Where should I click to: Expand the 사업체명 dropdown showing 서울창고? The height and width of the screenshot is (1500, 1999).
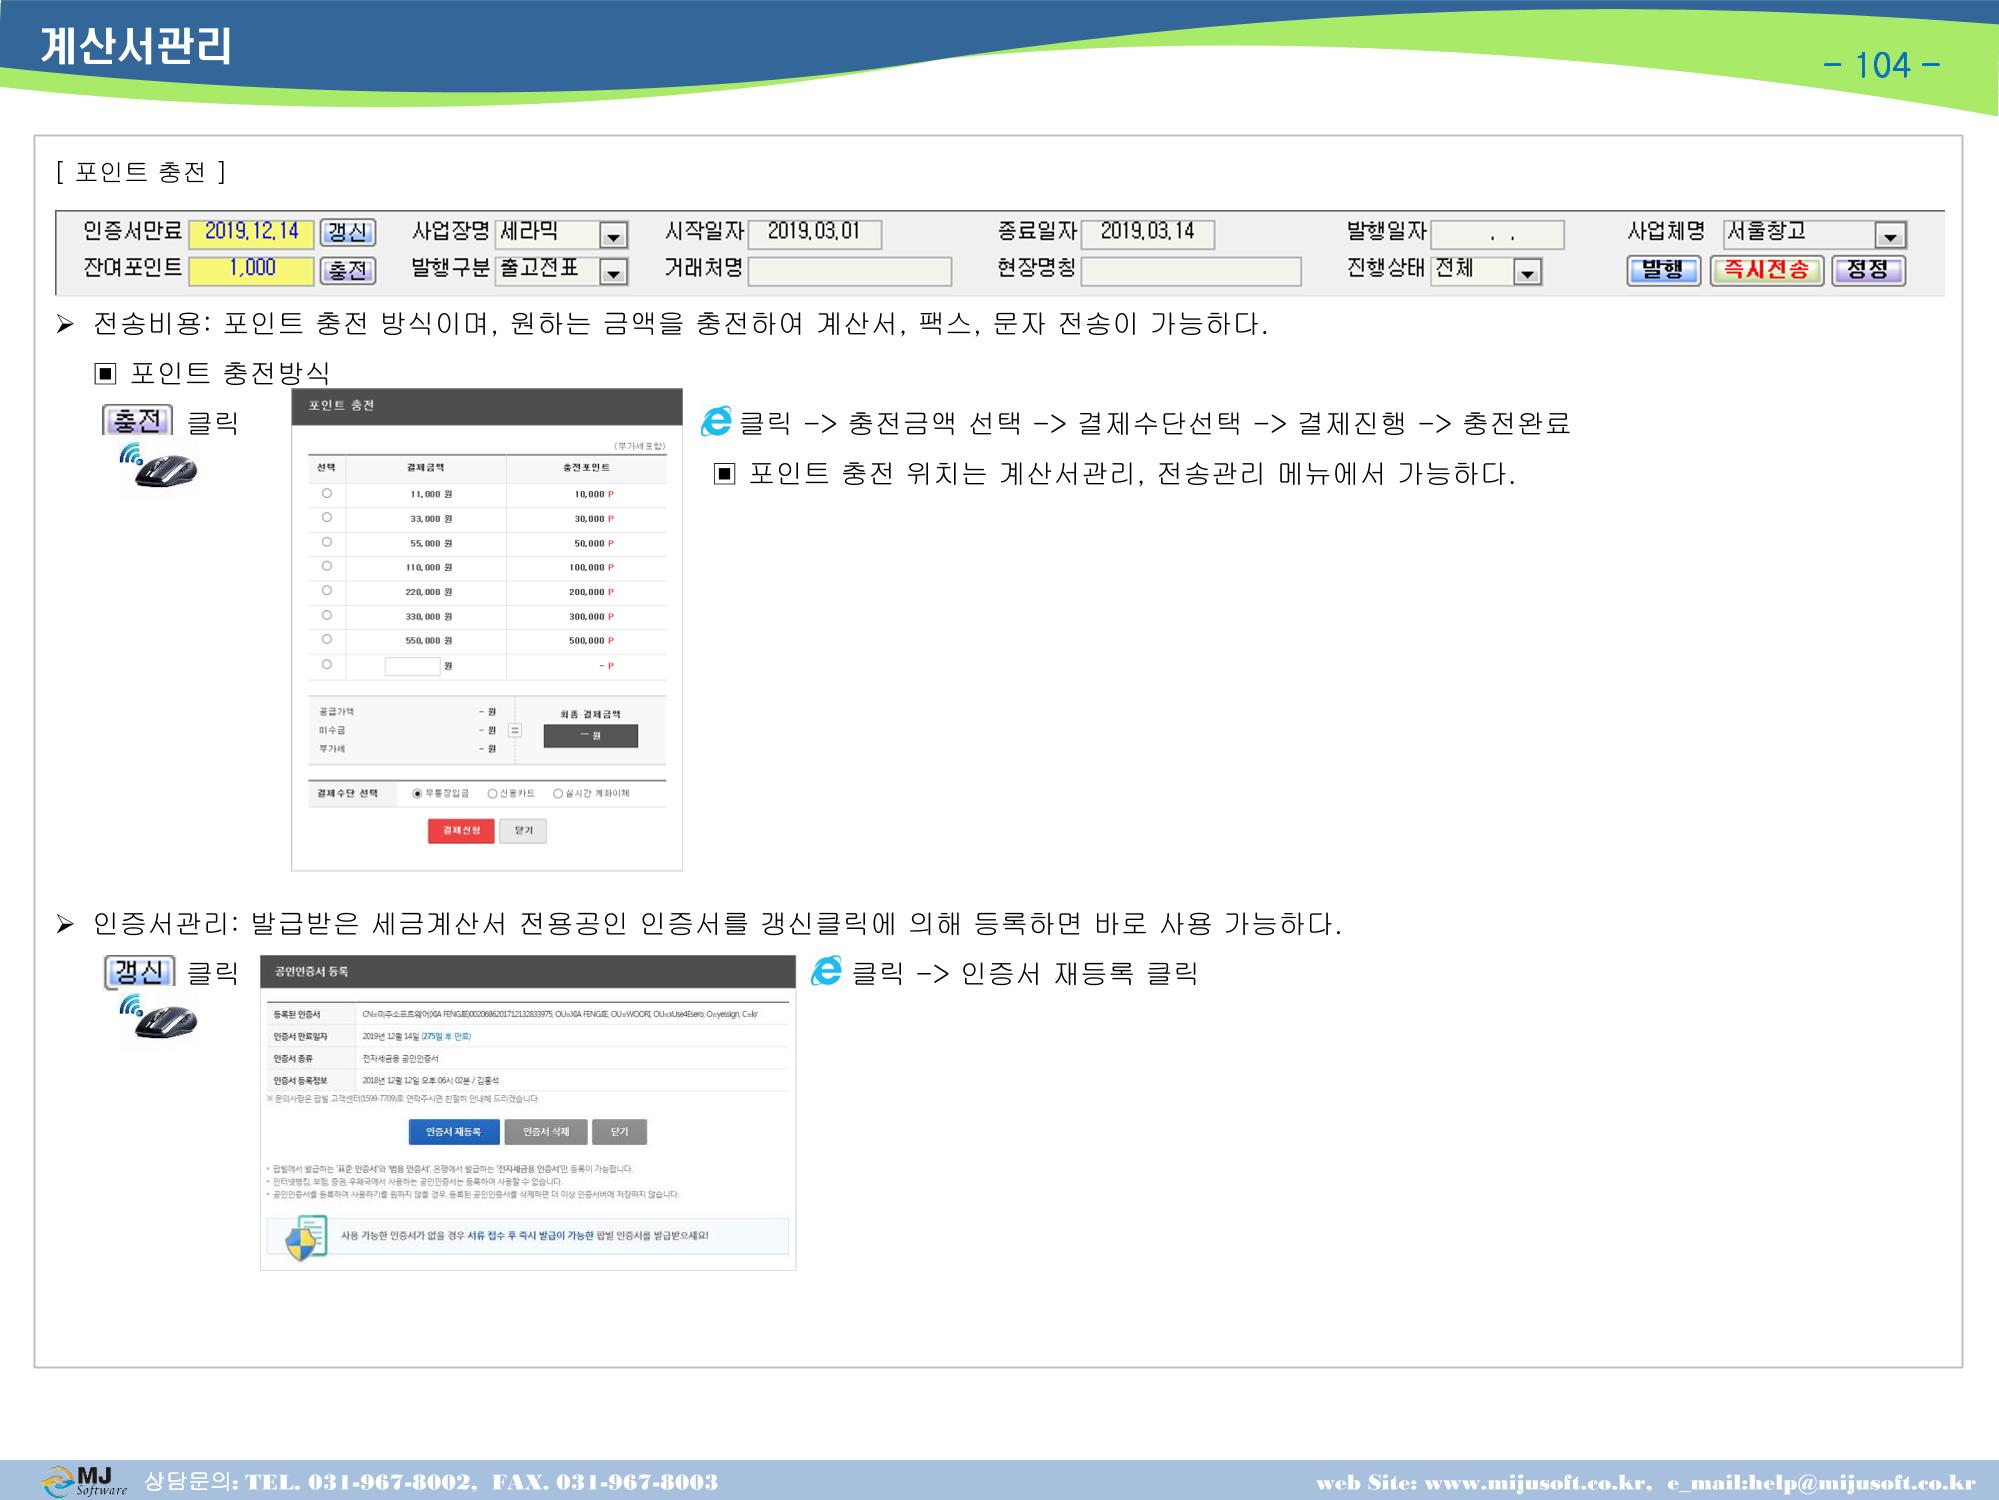pyautogui.click(x=1889, y=236)
